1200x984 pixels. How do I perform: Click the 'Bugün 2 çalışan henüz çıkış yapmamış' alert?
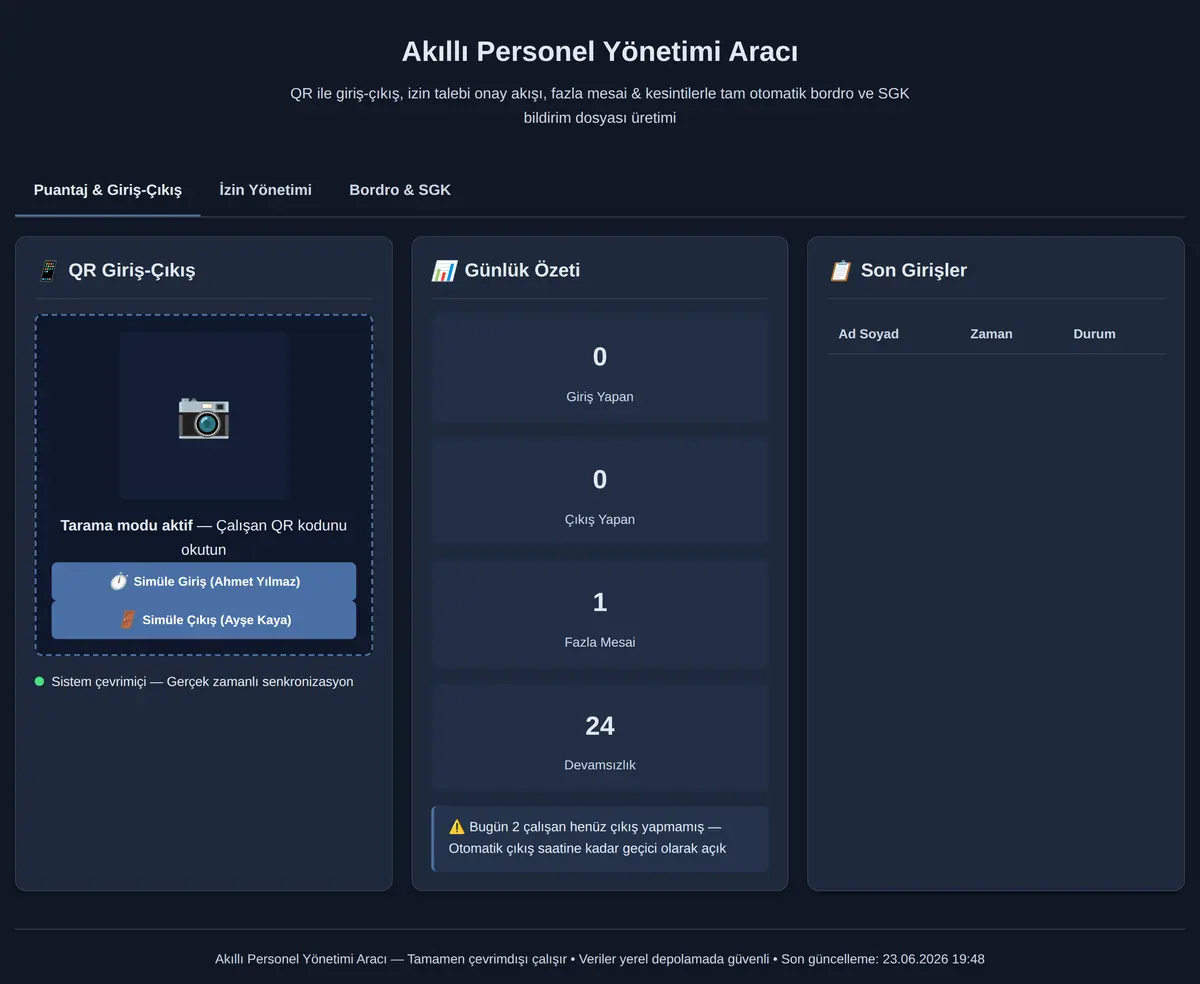coord(600,838)
